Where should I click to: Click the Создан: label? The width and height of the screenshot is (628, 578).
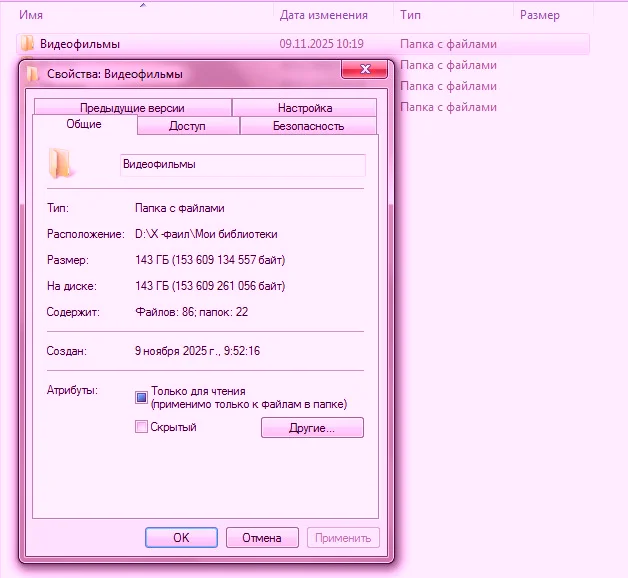pos(66,351)
